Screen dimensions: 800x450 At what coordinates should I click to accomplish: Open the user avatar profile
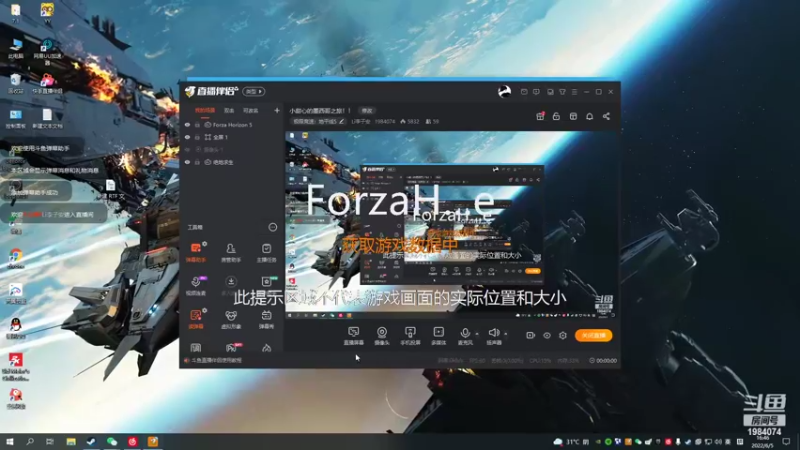click(504, 92)
